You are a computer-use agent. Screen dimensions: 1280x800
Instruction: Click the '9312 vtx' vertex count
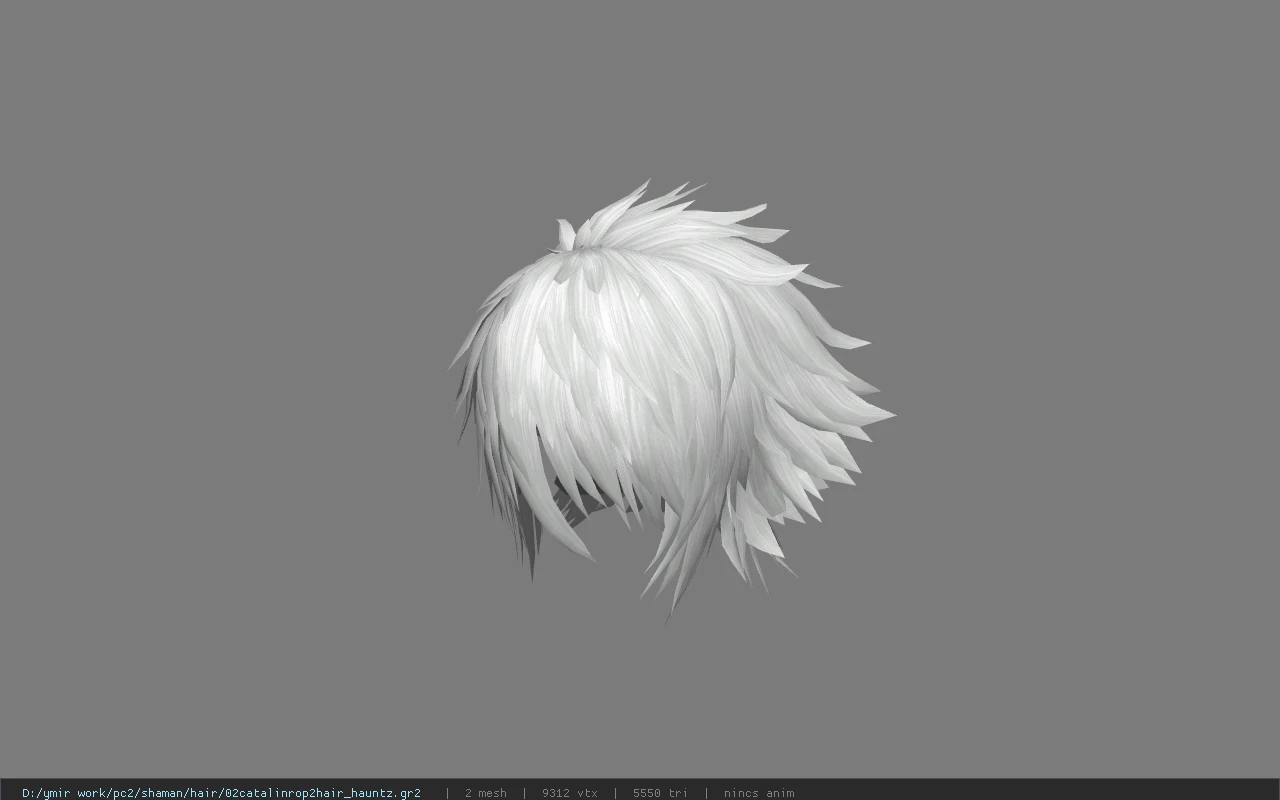pyautogui.click(x=570, y=793)
